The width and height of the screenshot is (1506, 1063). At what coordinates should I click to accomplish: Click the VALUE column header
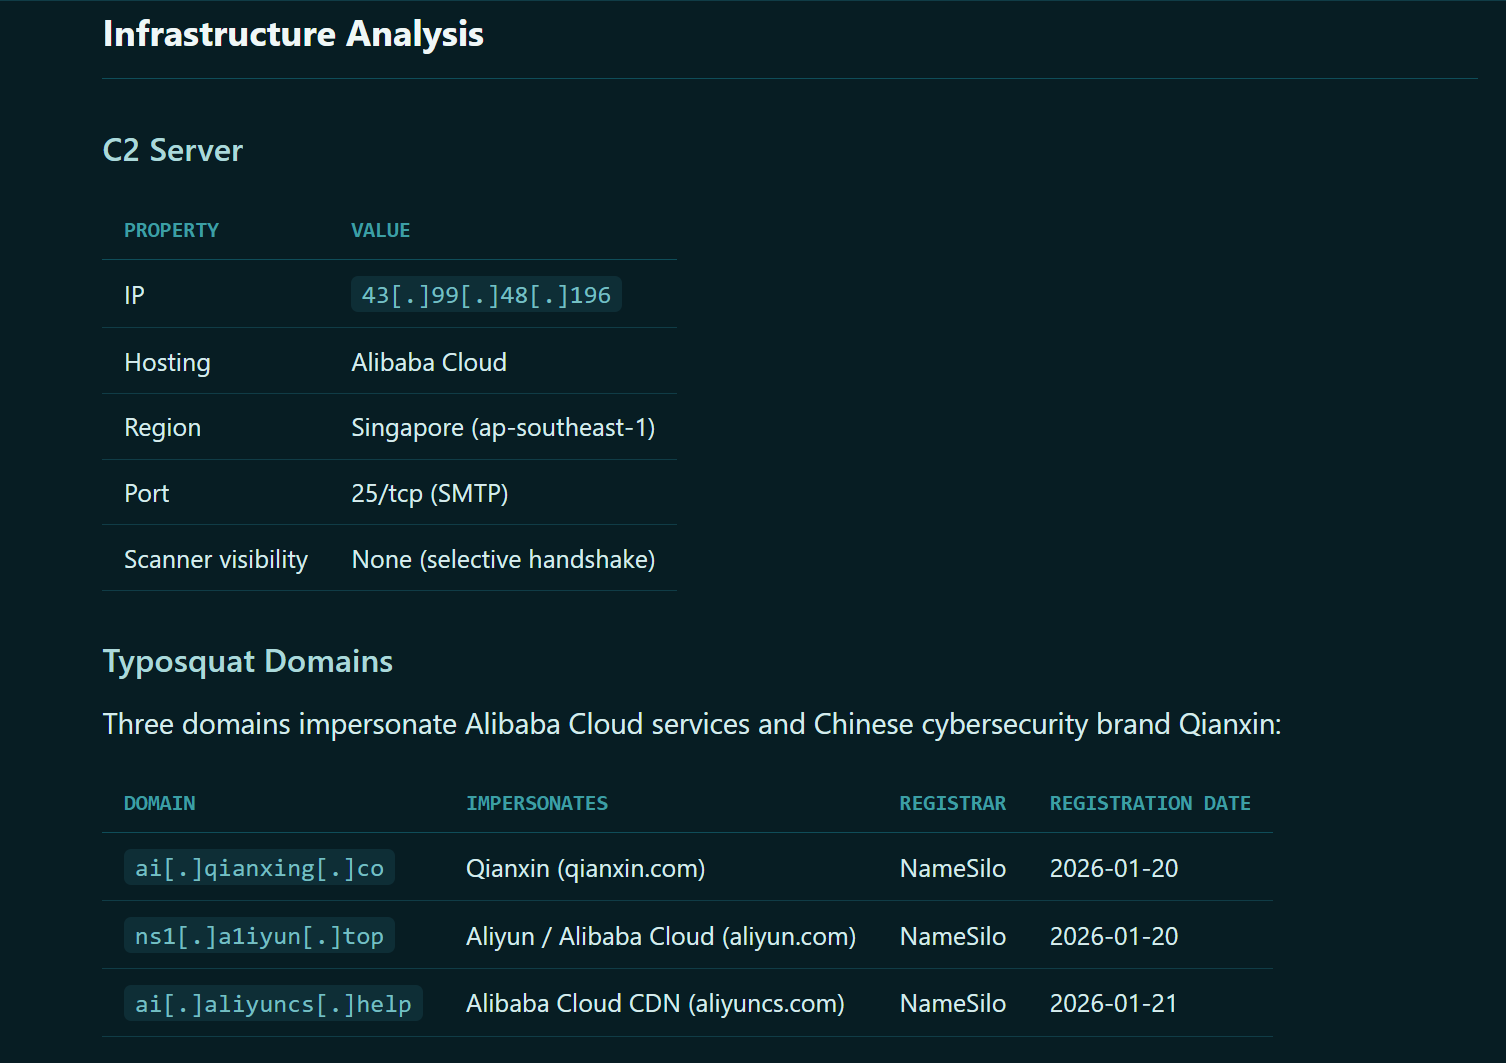pos(380,230)
